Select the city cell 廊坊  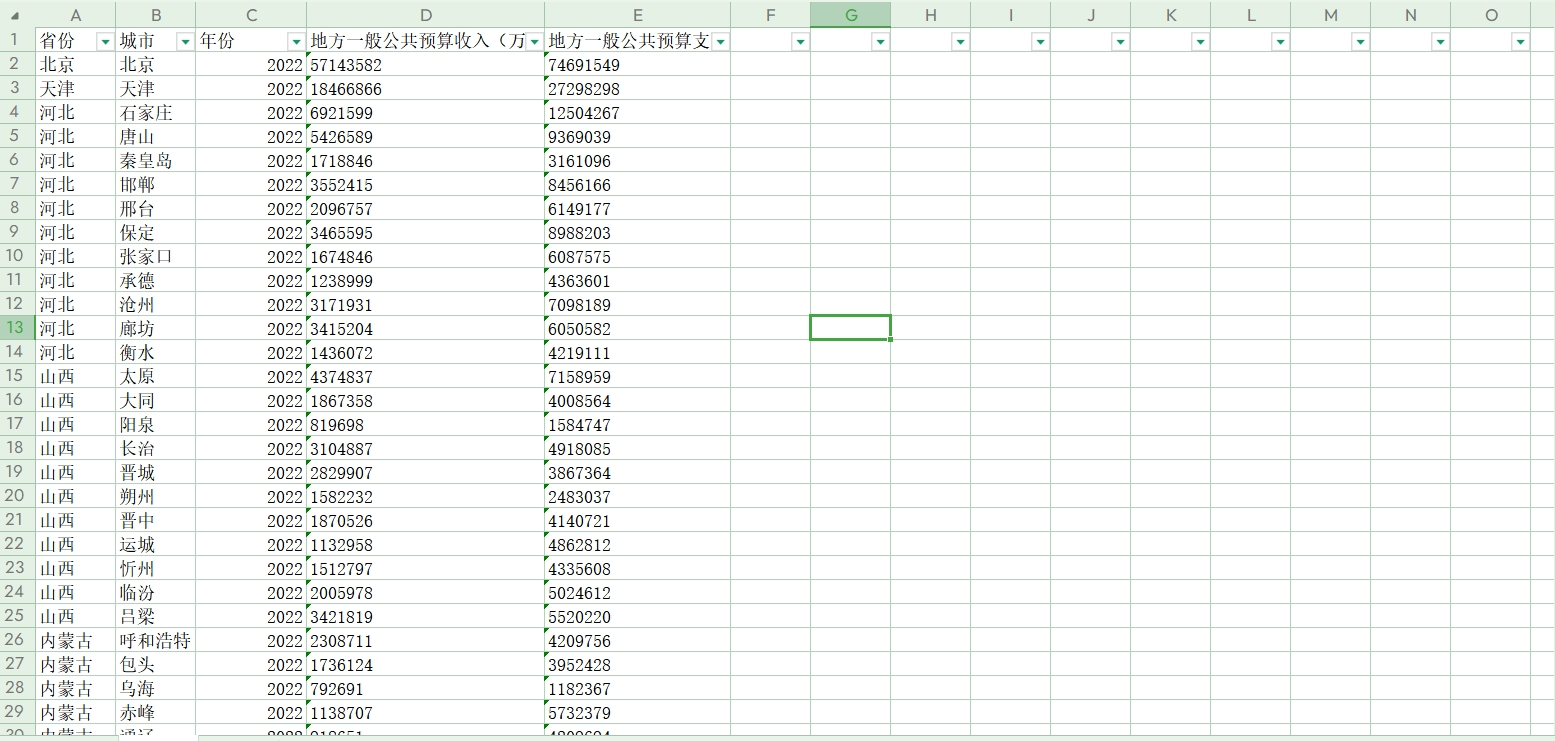[x=156, y=329]
